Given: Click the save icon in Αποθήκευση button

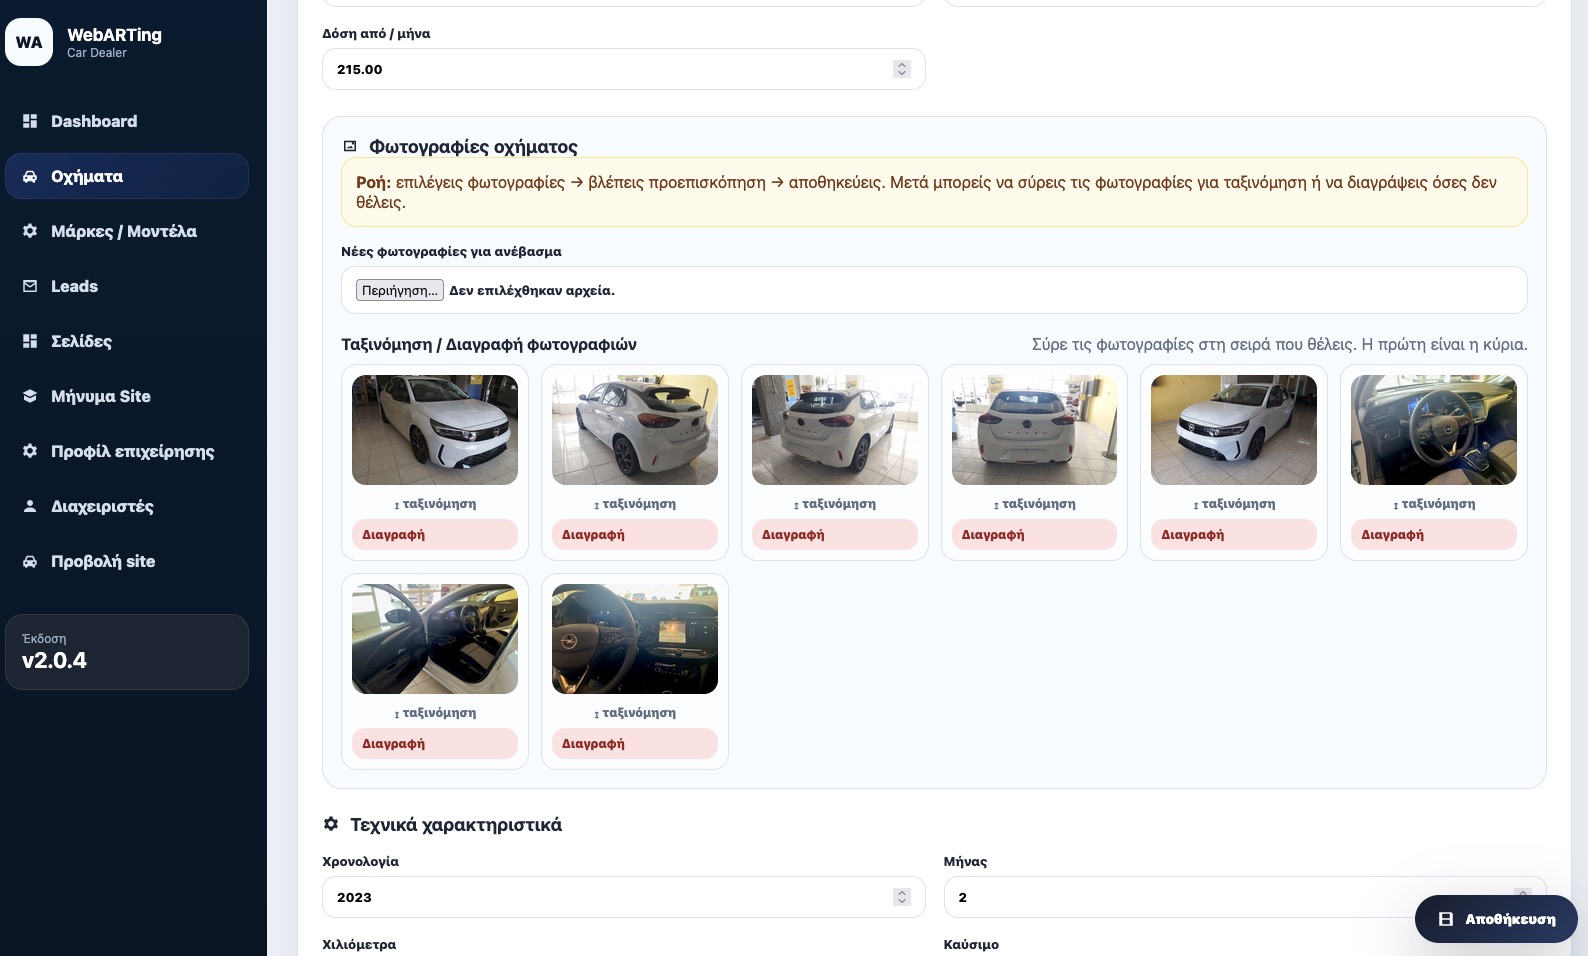Looking at the screenshot, I should point(1446,919).
